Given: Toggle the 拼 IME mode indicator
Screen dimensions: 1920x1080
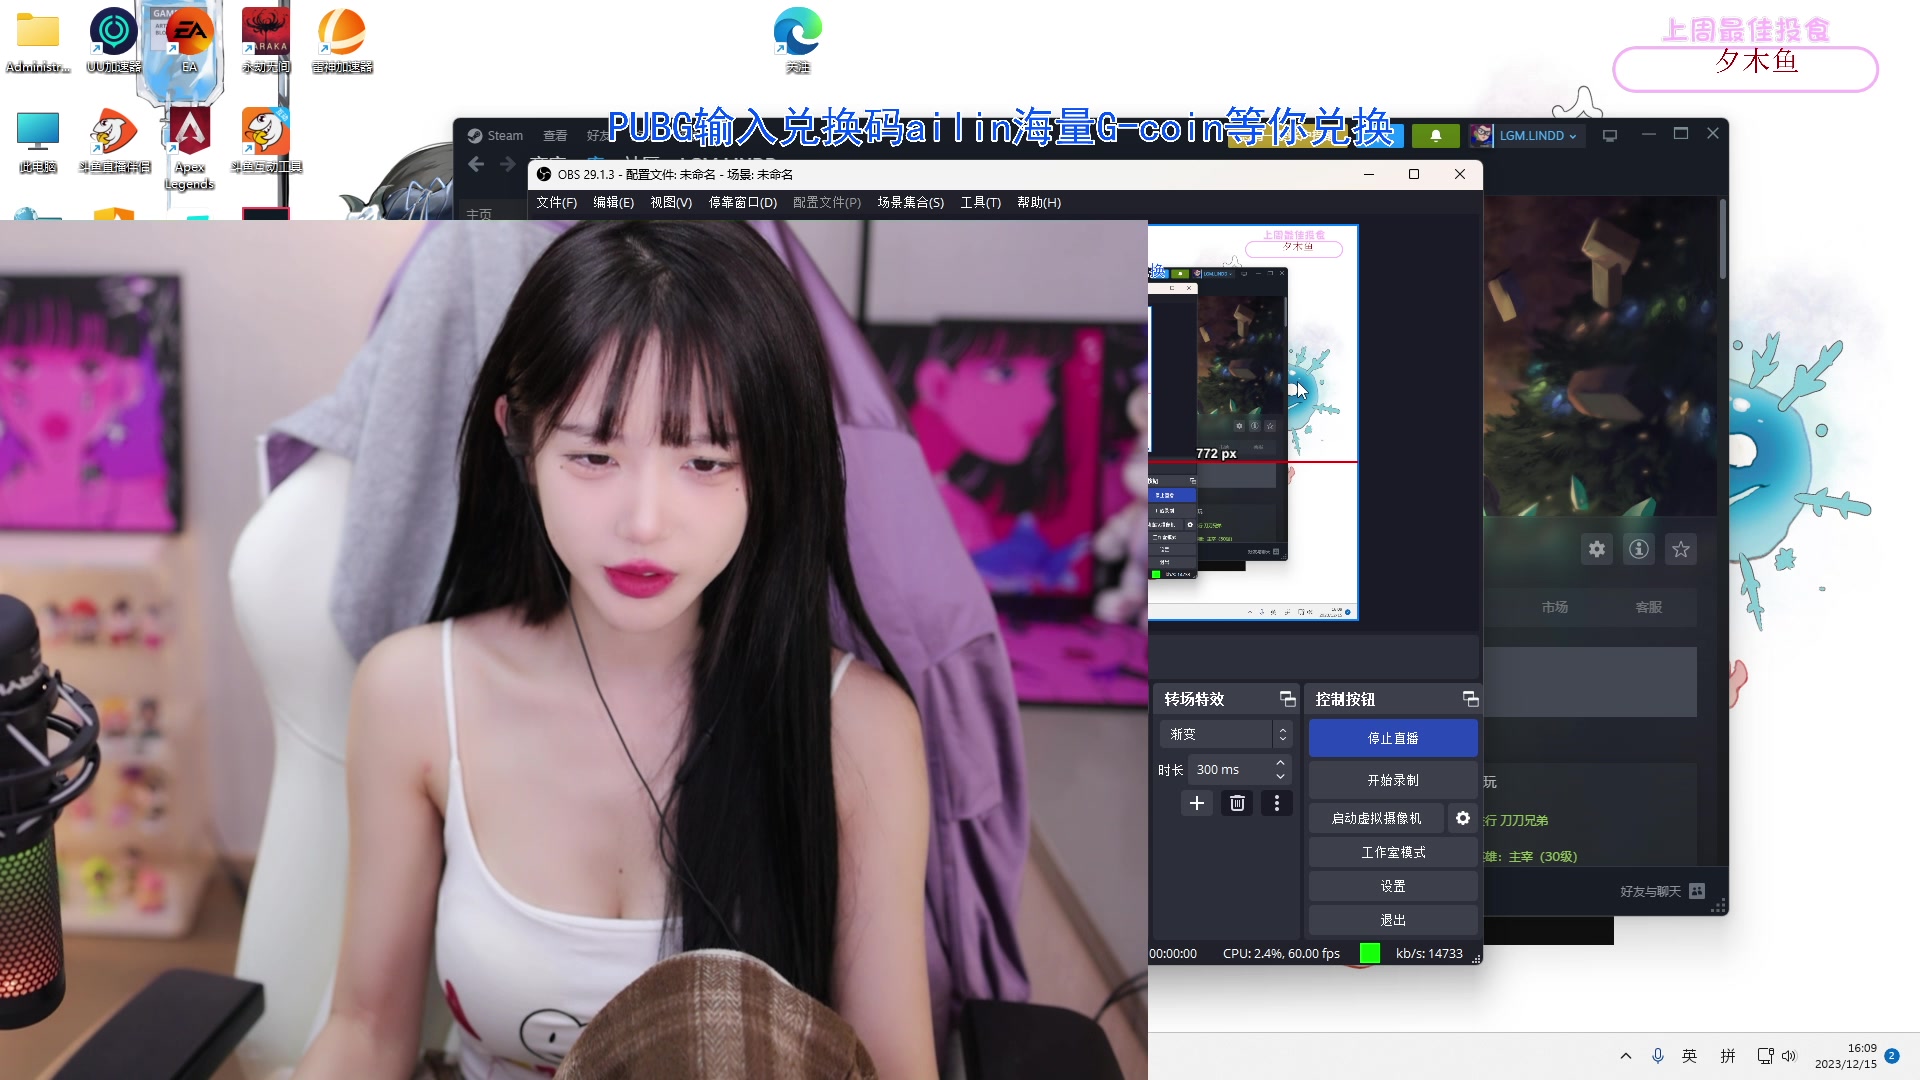Looking at the screenshot, I should point(1728,1056).
